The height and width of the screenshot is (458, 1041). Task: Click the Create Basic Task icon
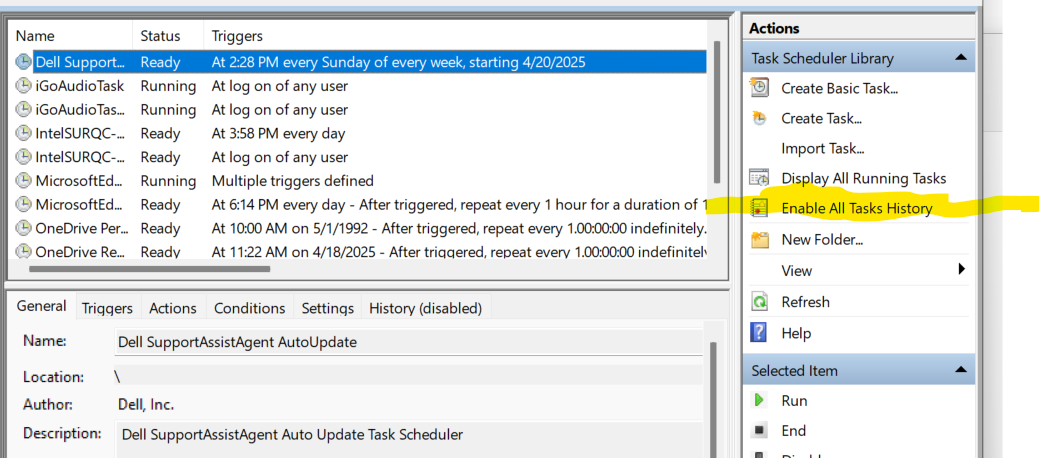[x=760, y=87]
